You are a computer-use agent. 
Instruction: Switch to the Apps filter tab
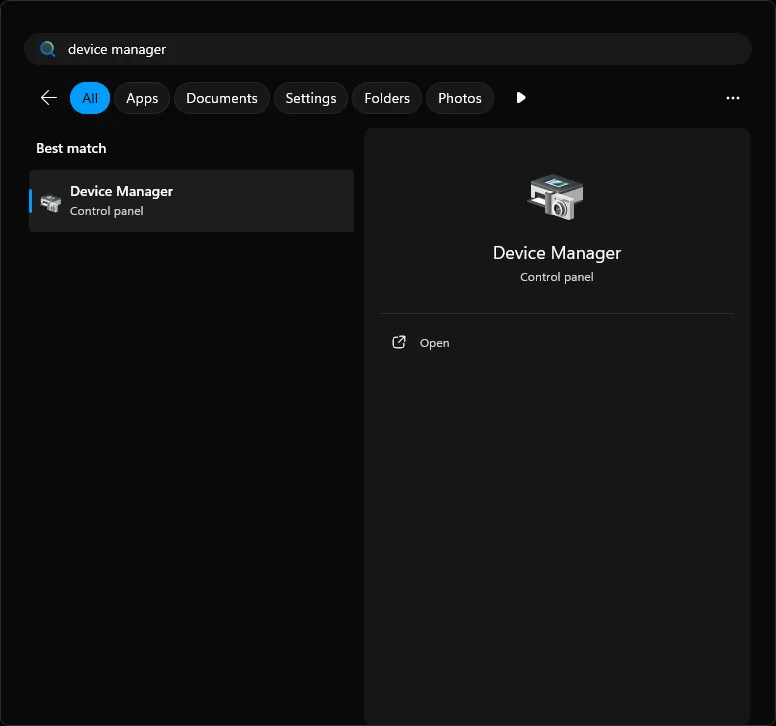142,98
